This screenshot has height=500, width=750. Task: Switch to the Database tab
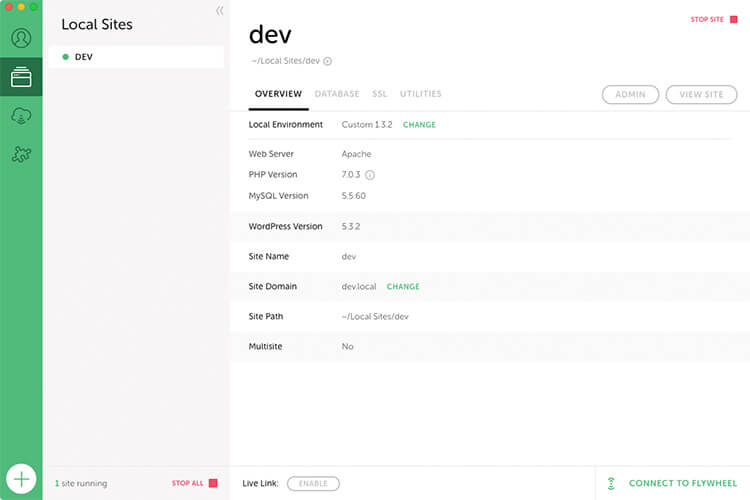click(x=336, y=94)
